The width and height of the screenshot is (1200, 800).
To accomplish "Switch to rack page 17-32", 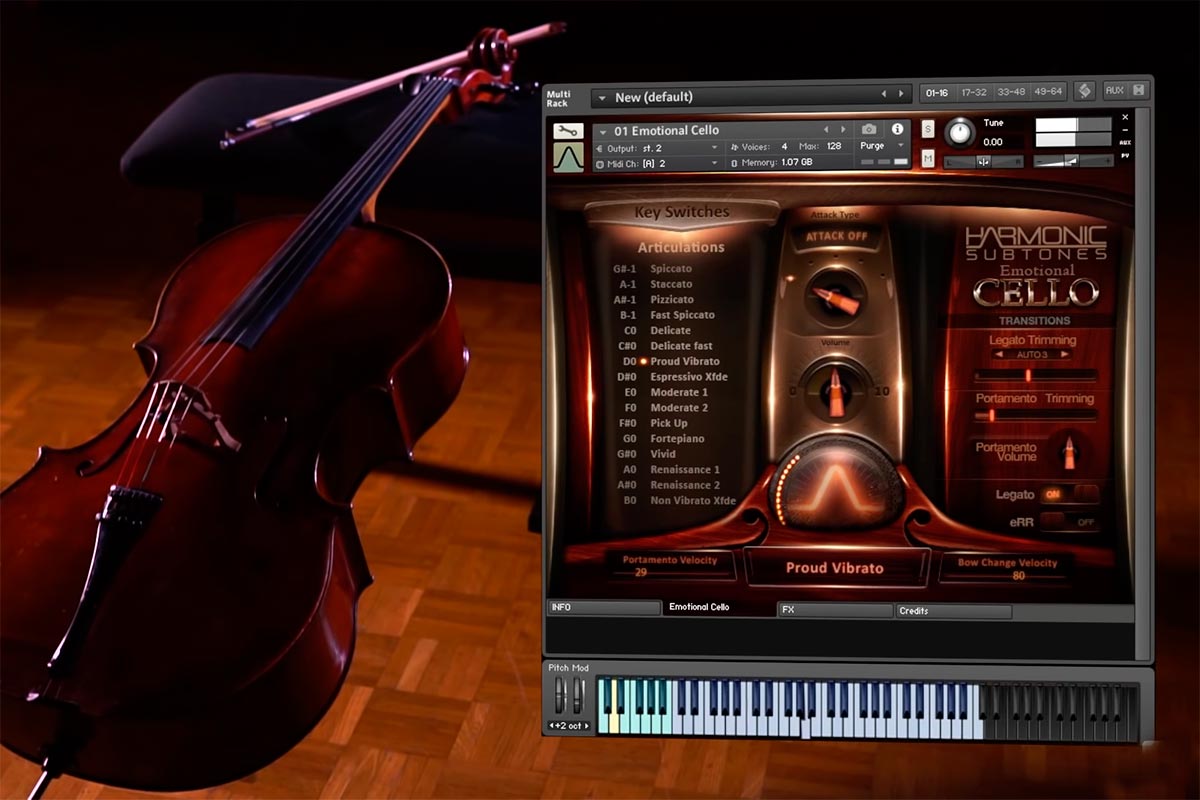I will click(973, 93).
